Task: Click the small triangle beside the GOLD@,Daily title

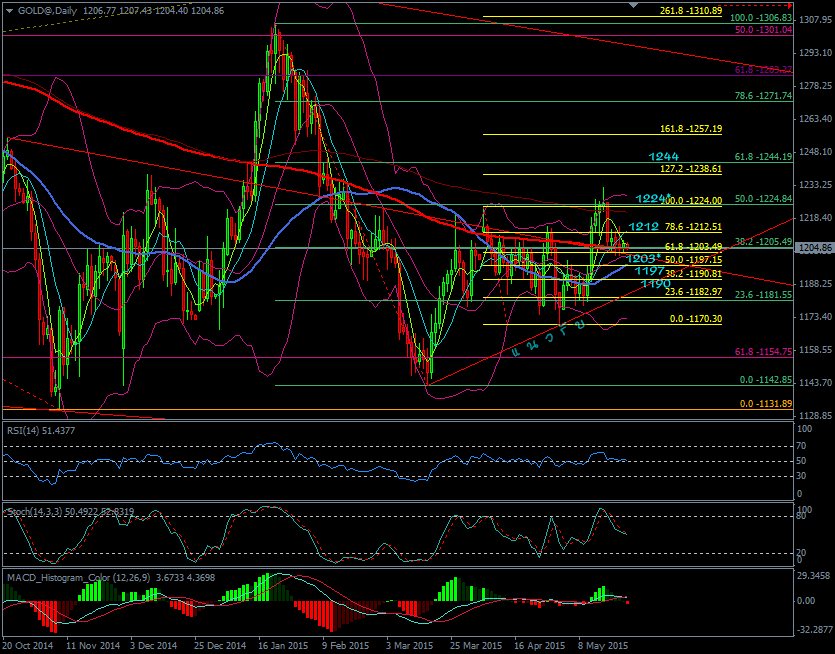Action: (x=11, y=10)
